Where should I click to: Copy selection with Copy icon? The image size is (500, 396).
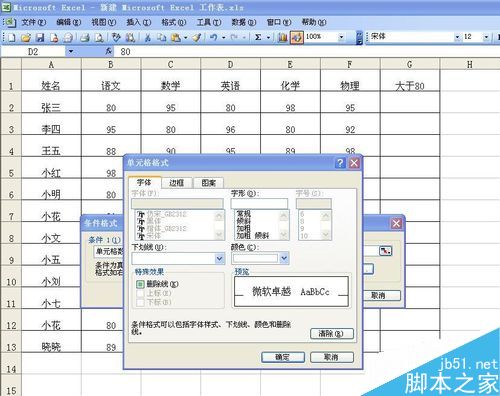tap(162, 38)
